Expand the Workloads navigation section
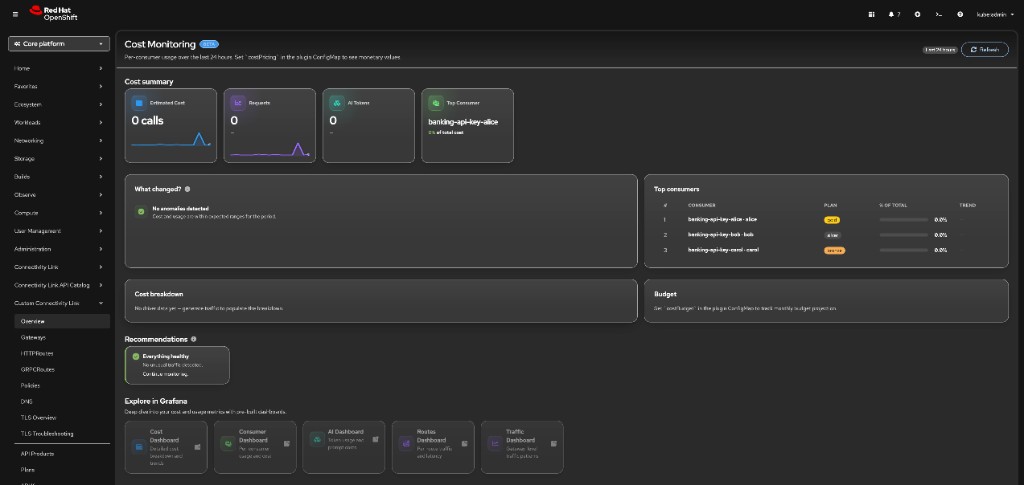Viewport: 1024px width, 485px height. (x=59, y=123)
